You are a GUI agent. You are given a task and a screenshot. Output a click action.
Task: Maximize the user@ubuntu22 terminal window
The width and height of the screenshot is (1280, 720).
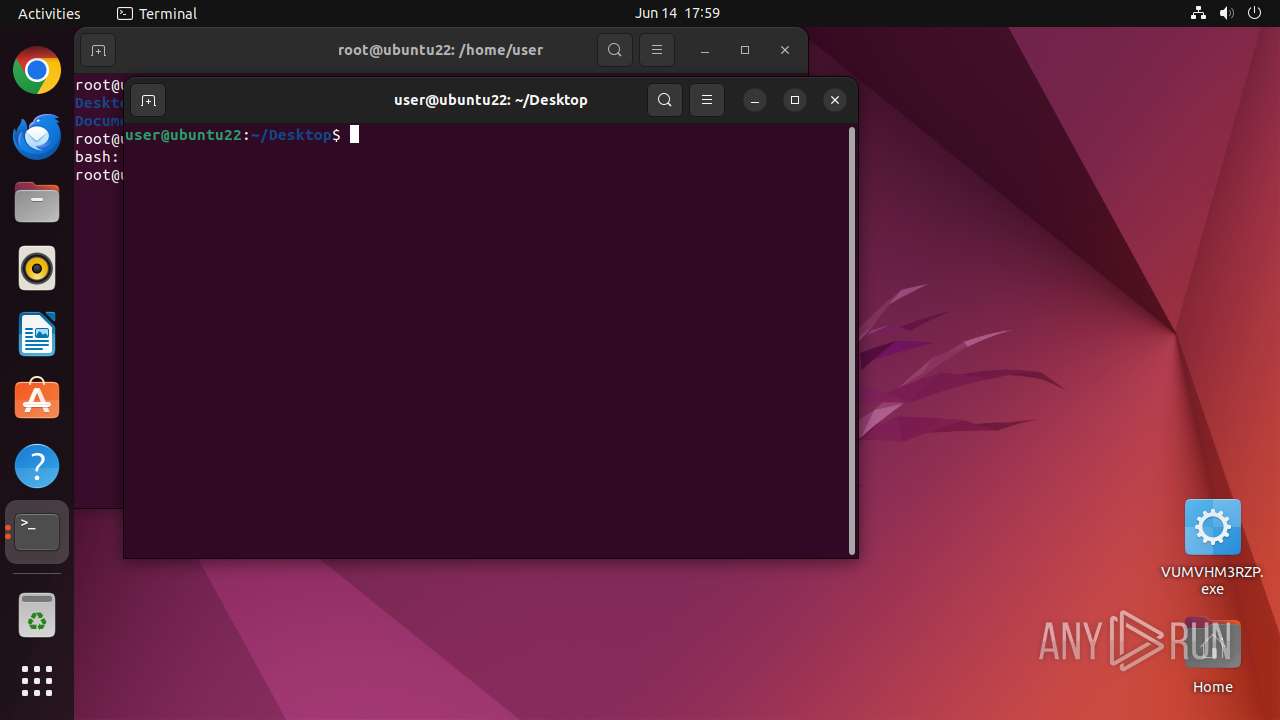point(795,100)
